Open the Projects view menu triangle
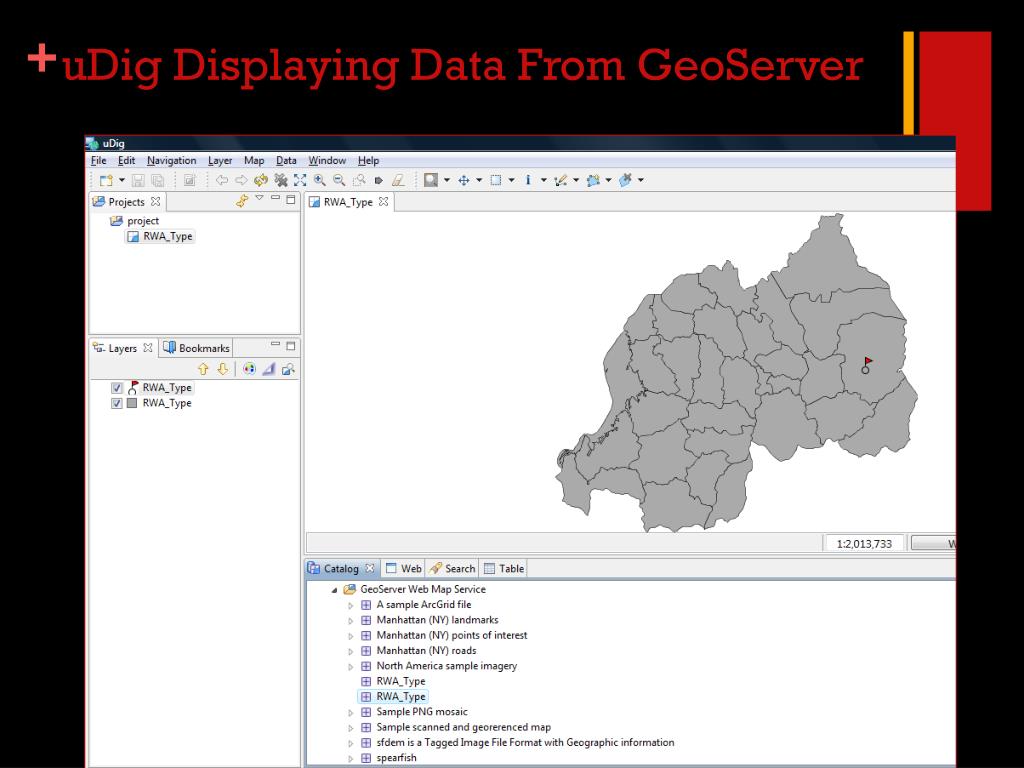 tap(259, 198)
